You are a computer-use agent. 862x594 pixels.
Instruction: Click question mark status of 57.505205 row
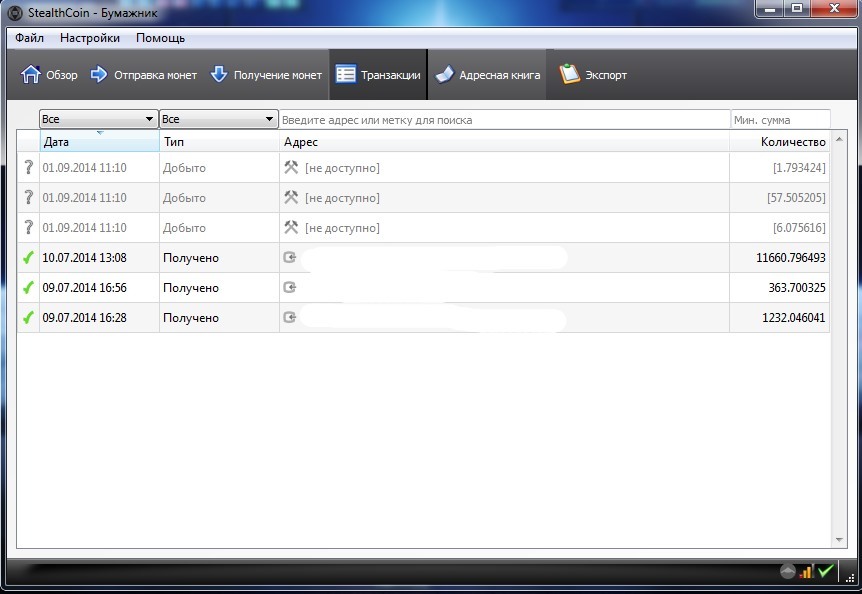pos(29,197)
